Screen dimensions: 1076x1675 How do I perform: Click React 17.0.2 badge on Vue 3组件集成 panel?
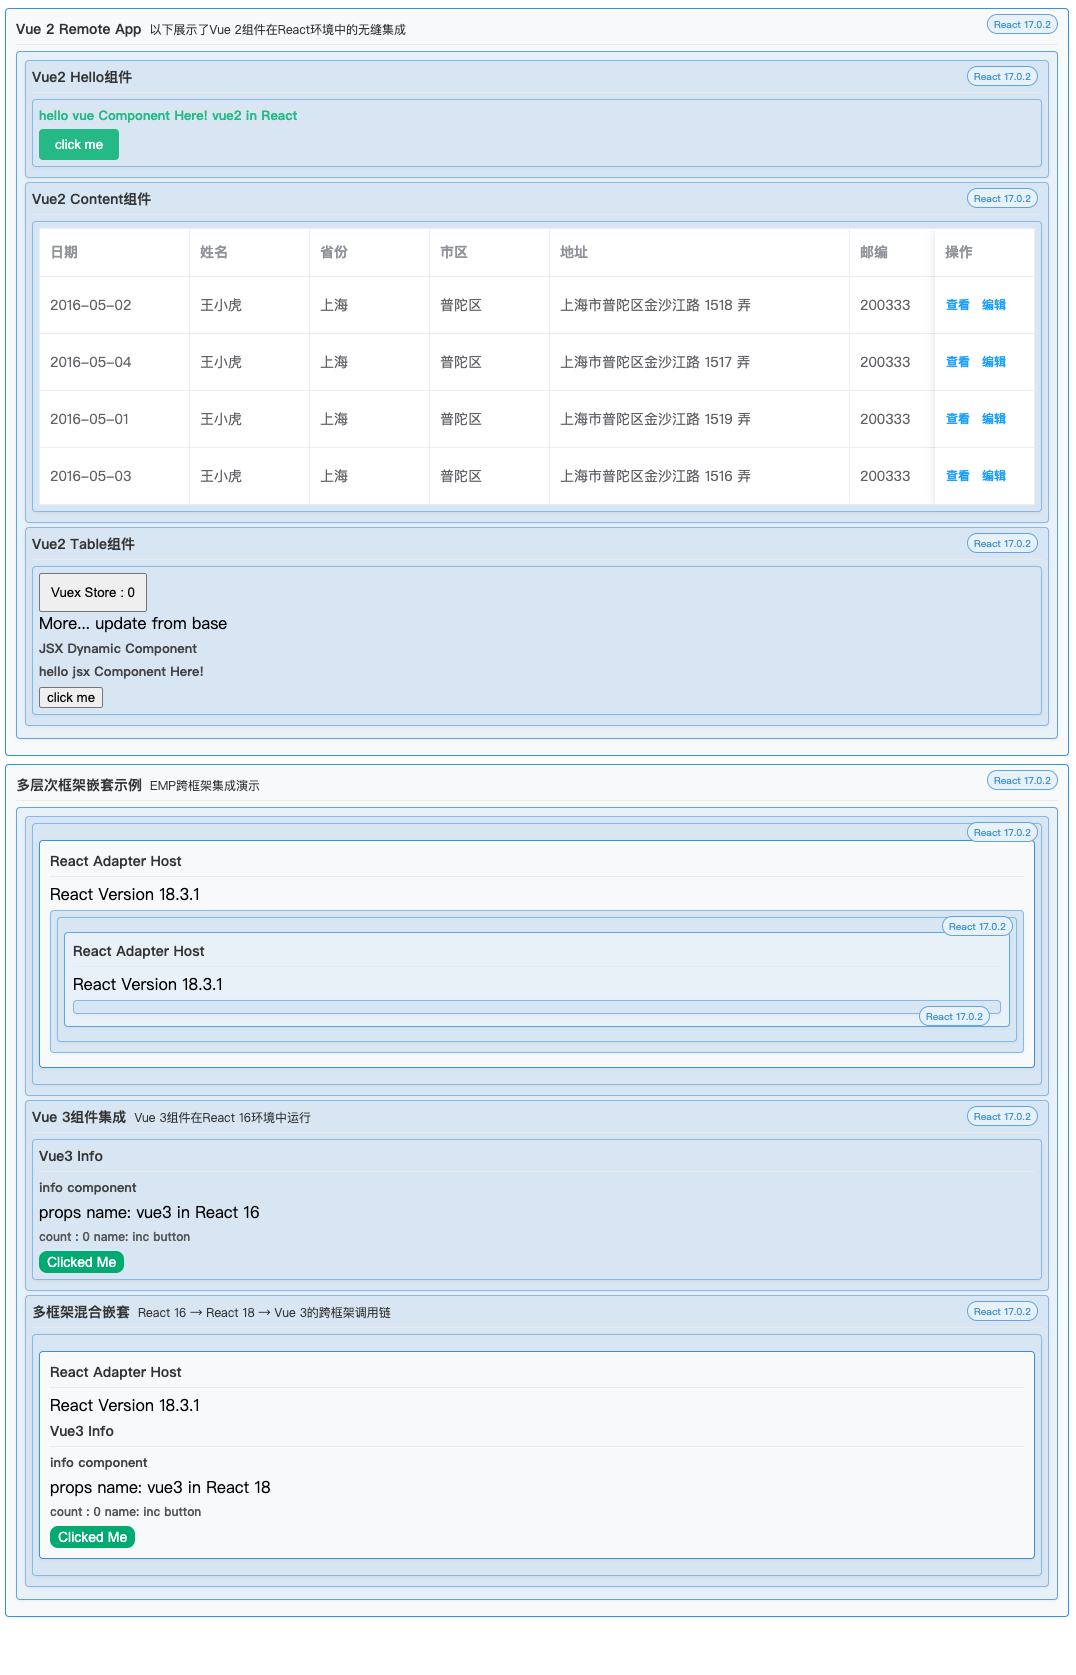1002,1117
